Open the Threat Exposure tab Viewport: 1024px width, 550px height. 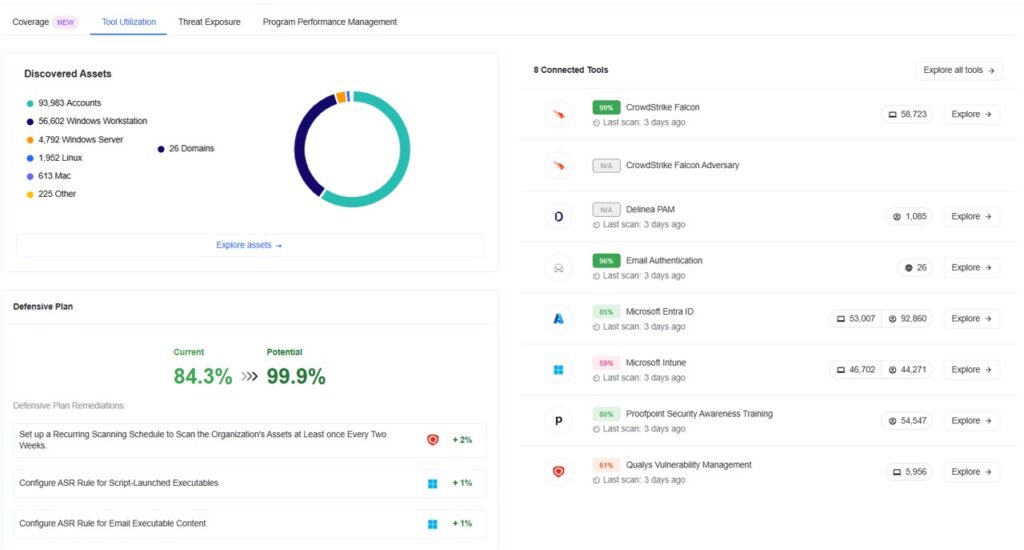pos(209,22)
